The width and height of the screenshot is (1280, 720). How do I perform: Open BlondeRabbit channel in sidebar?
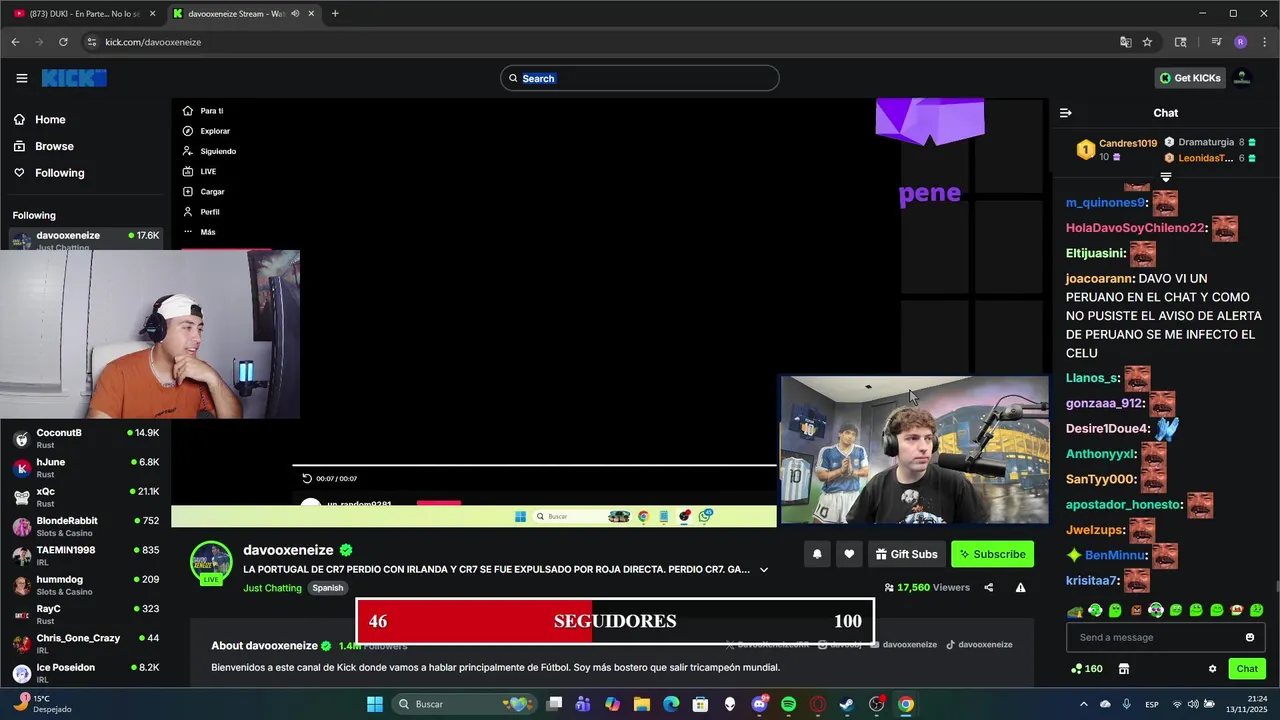85,526
